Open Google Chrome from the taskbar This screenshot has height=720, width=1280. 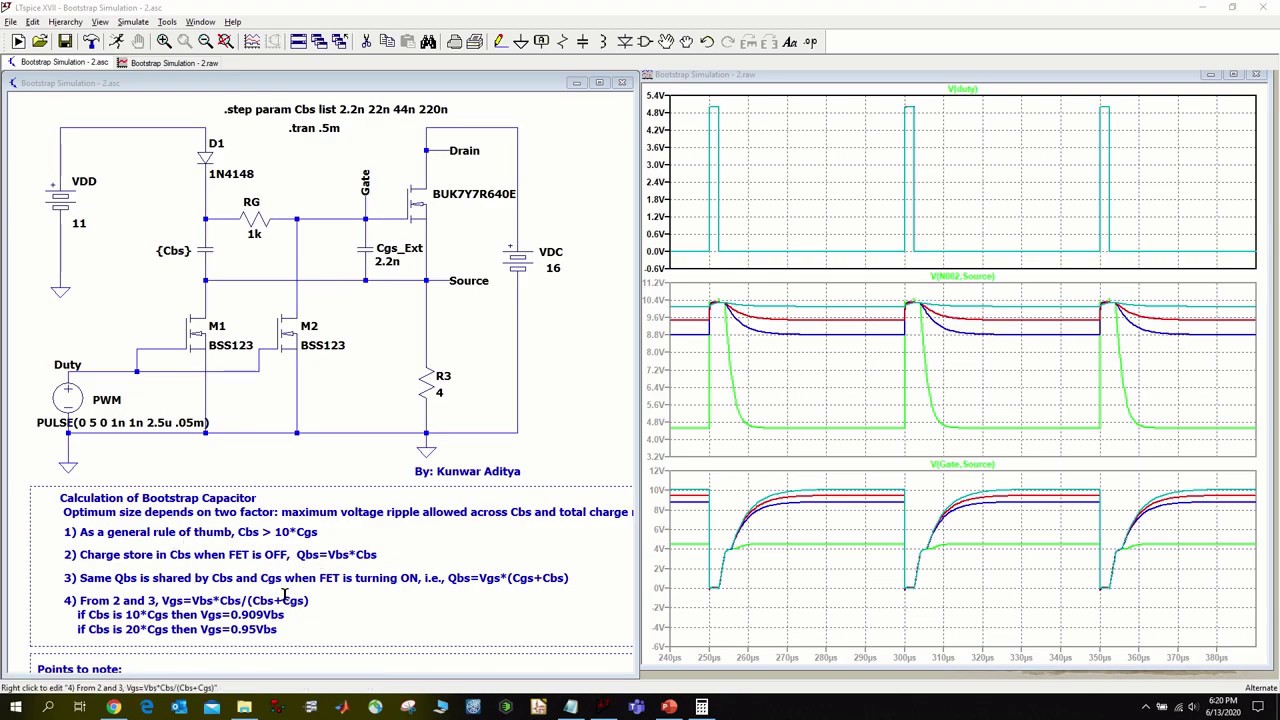(114, 708)
